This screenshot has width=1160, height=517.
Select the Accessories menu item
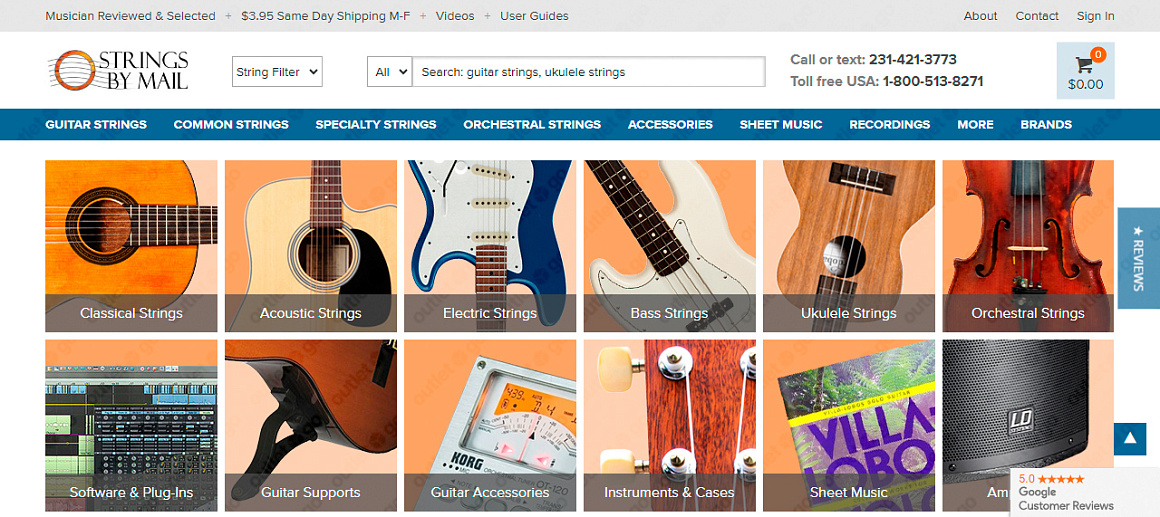[x=670, y=125]
